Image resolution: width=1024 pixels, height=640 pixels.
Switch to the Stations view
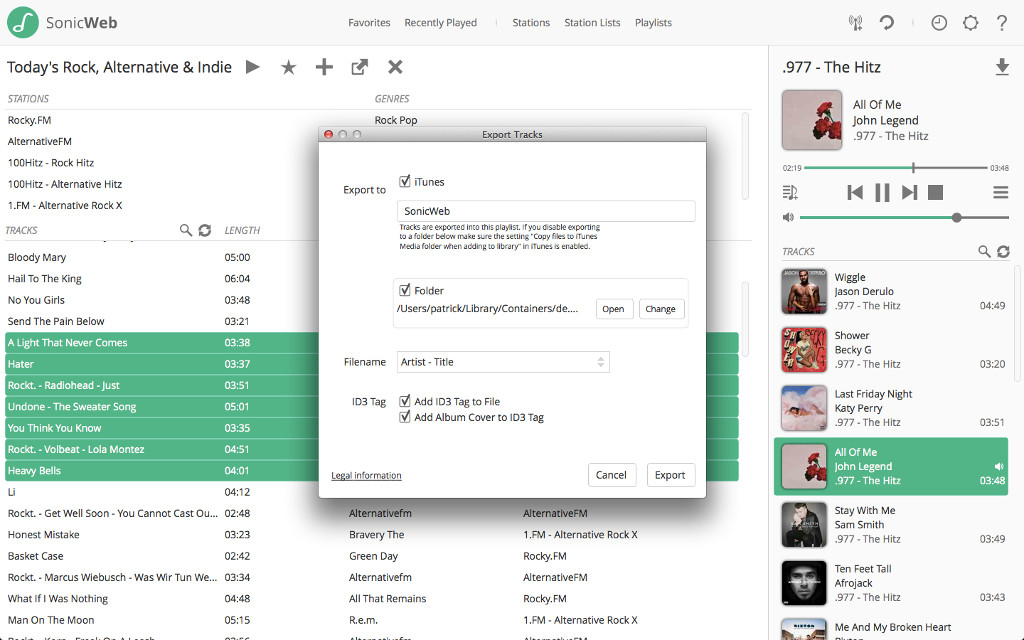[531, 22]
